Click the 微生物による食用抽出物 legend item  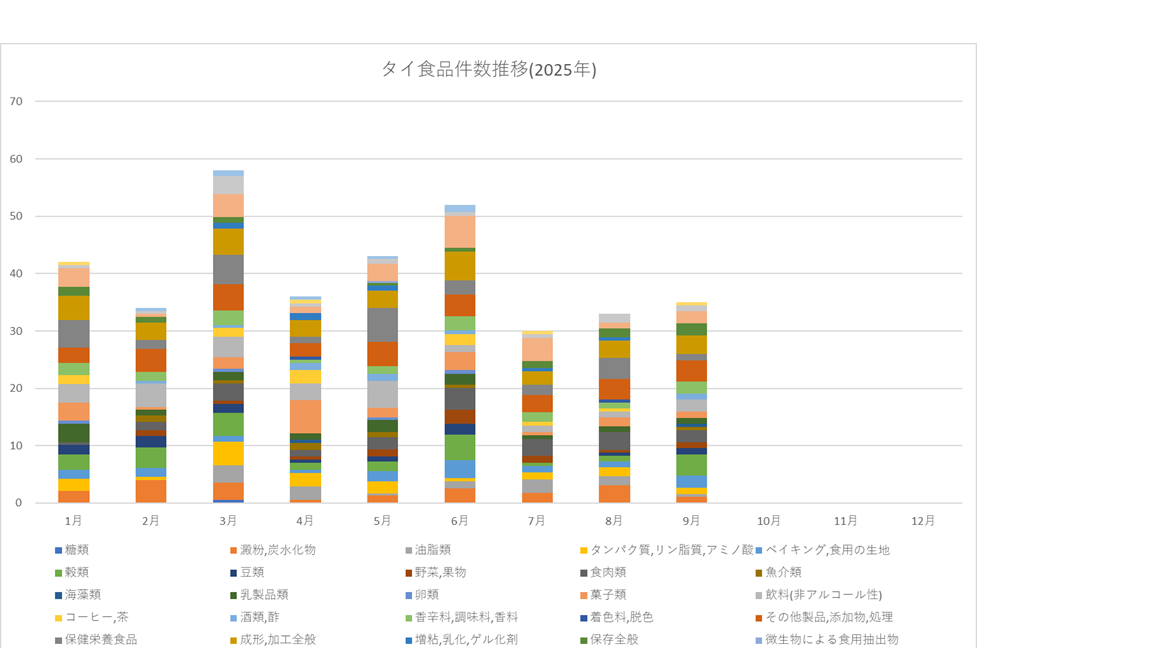pyautogui.click(x=832, y=639)
